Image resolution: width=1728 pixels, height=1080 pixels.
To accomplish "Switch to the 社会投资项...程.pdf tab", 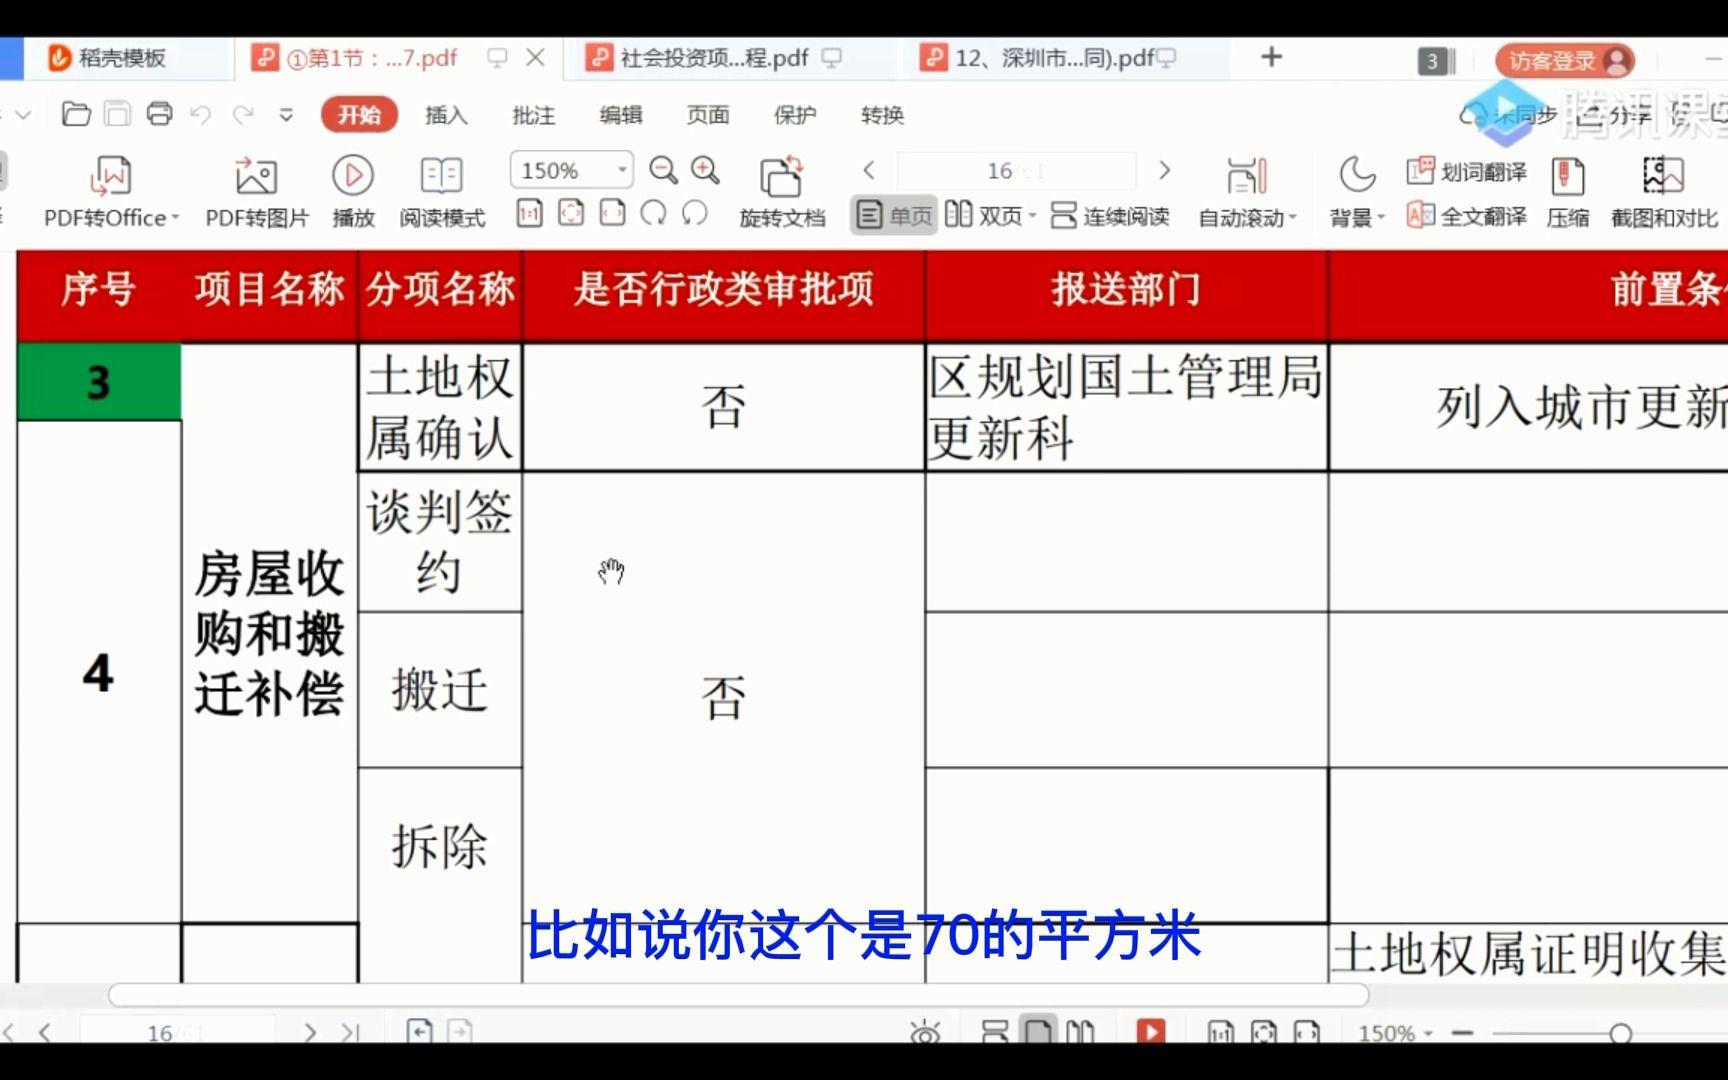I will coord(714,58).
